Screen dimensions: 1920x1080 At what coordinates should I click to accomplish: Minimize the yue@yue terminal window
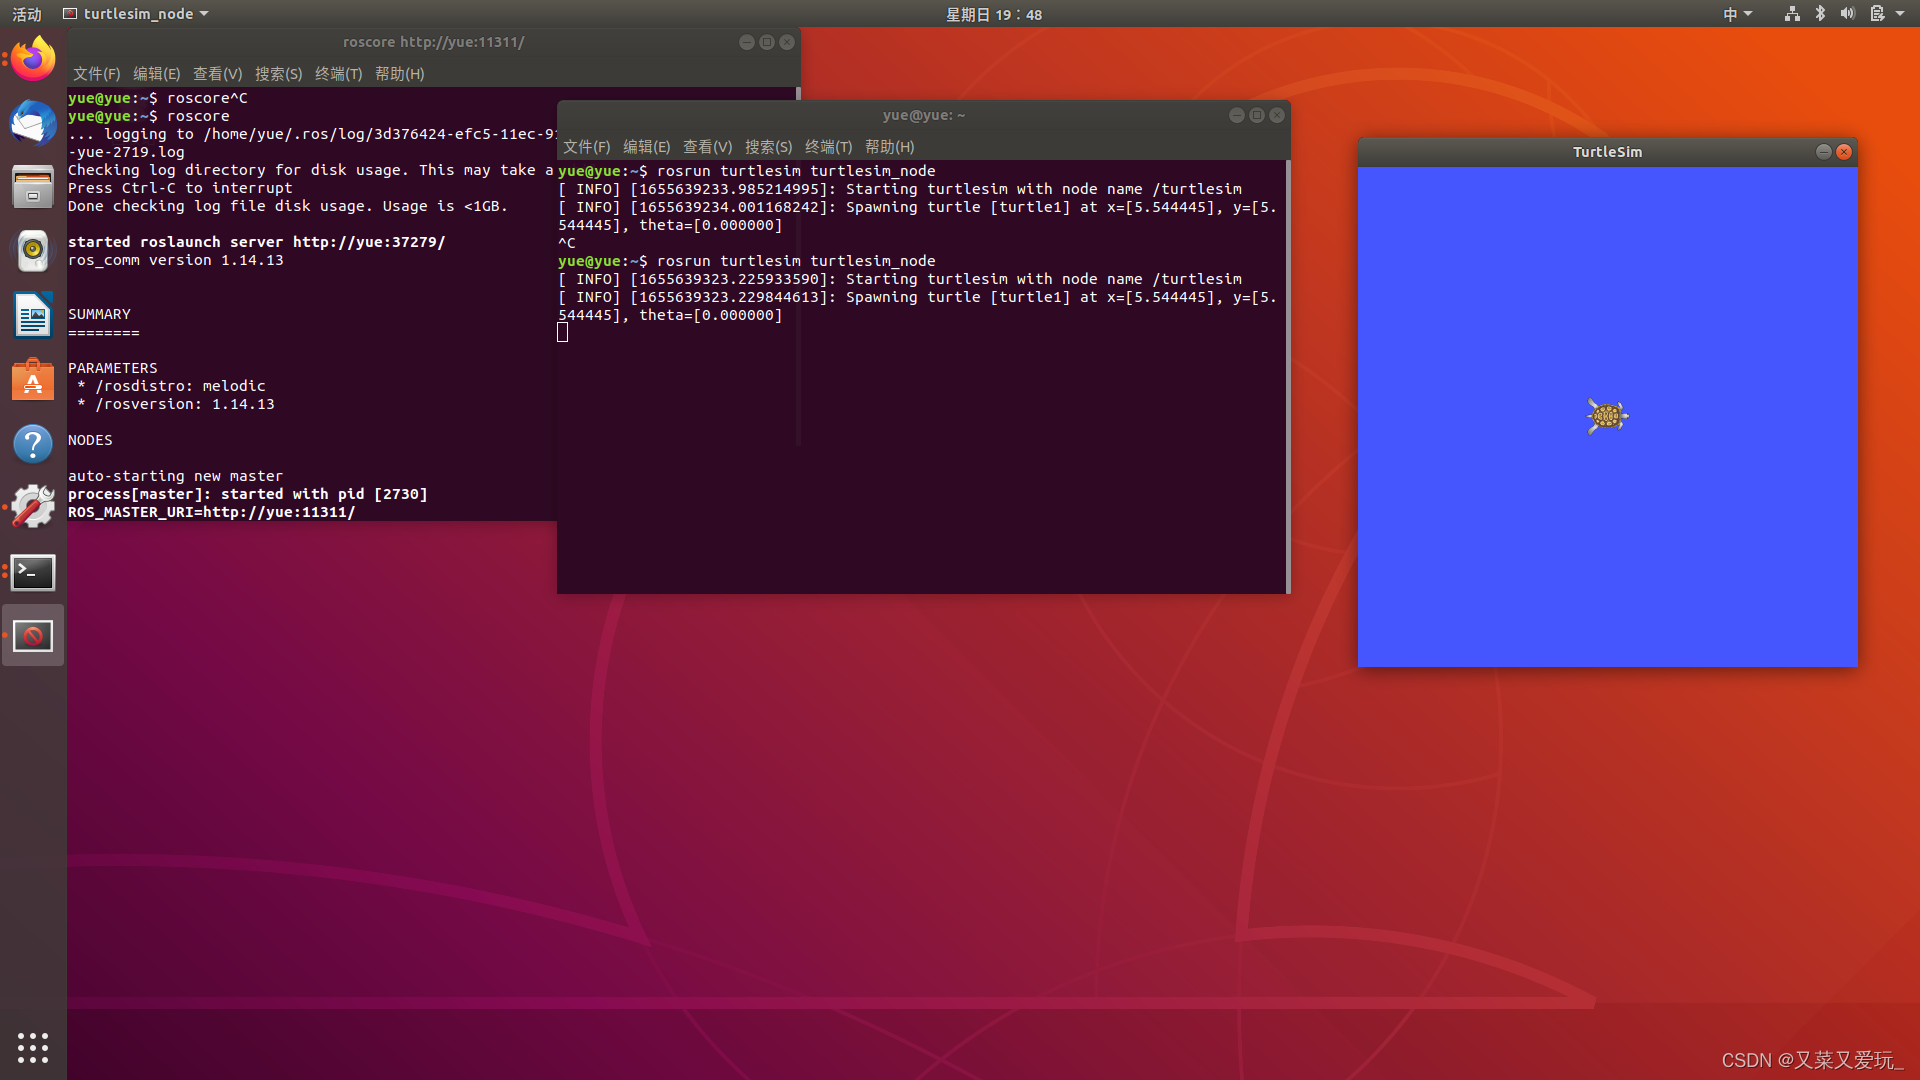[1236, 116]
